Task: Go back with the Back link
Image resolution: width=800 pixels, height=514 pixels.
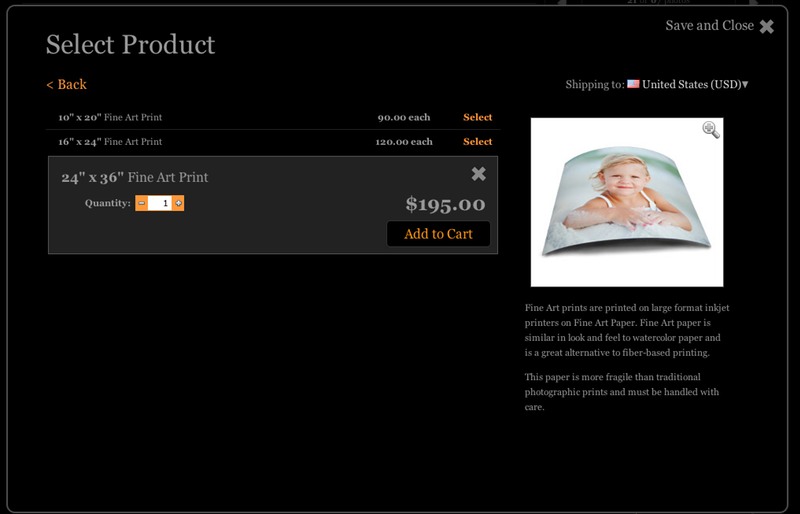Action: tap(66, 84)
